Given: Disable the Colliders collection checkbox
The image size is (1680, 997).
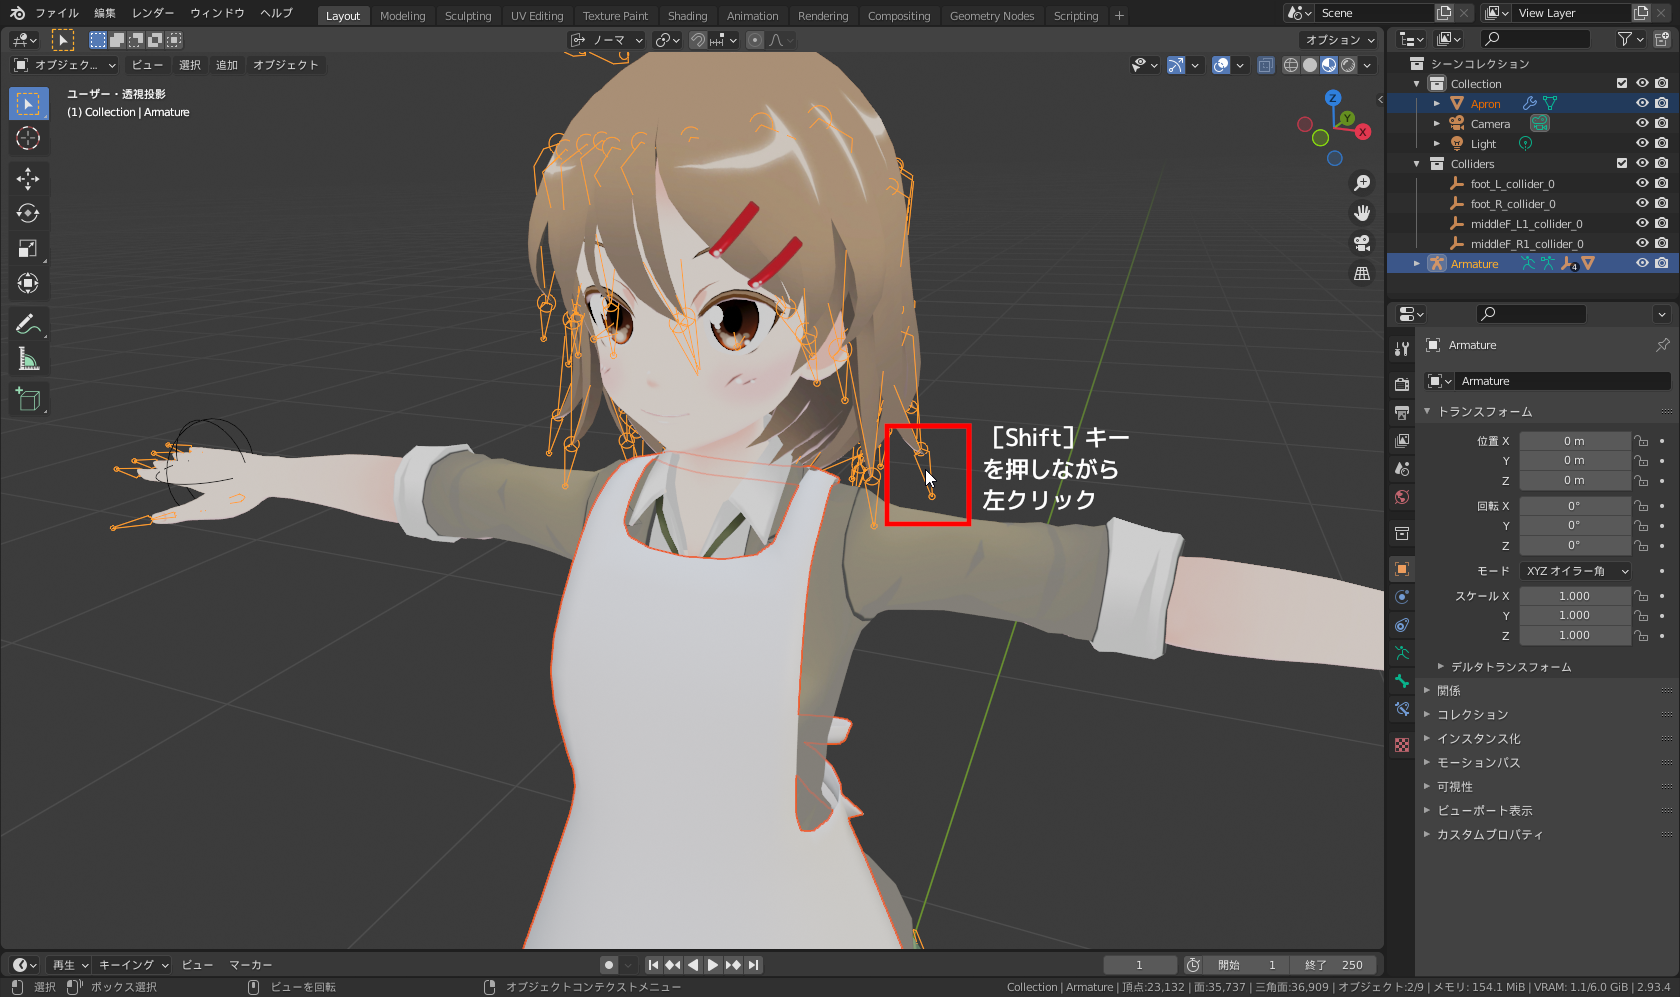Looking at the screenshot, I should [1622, 163].
